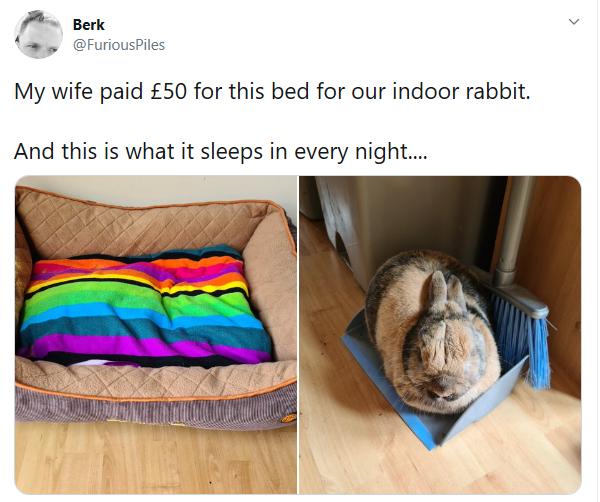
Task: Expand the tweet options chevron
Action: click(x=574, y=22)
